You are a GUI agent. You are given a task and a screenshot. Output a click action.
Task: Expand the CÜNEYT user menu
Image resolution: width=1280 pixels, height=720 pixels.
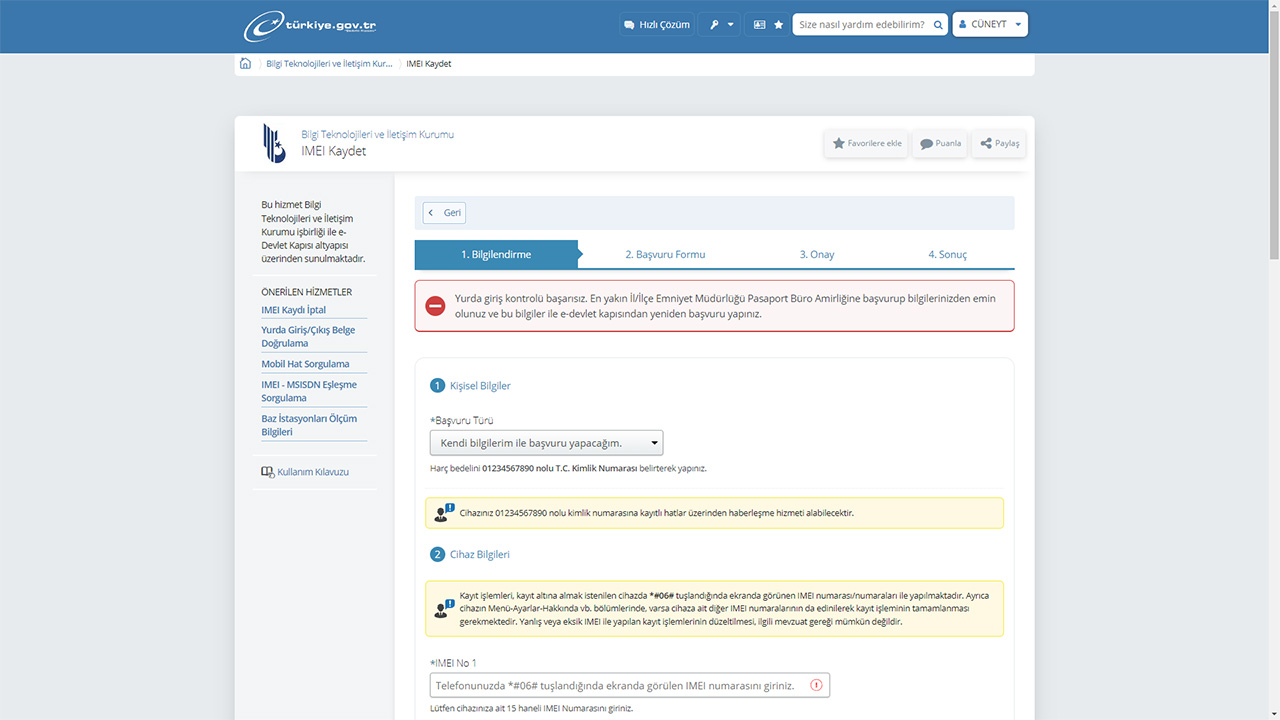[989, 25]
